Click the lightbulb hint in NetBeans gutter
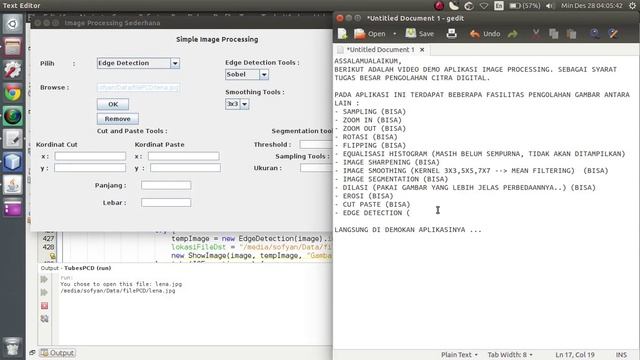Viewport: 640px width, 360px height. pos(52,256)
